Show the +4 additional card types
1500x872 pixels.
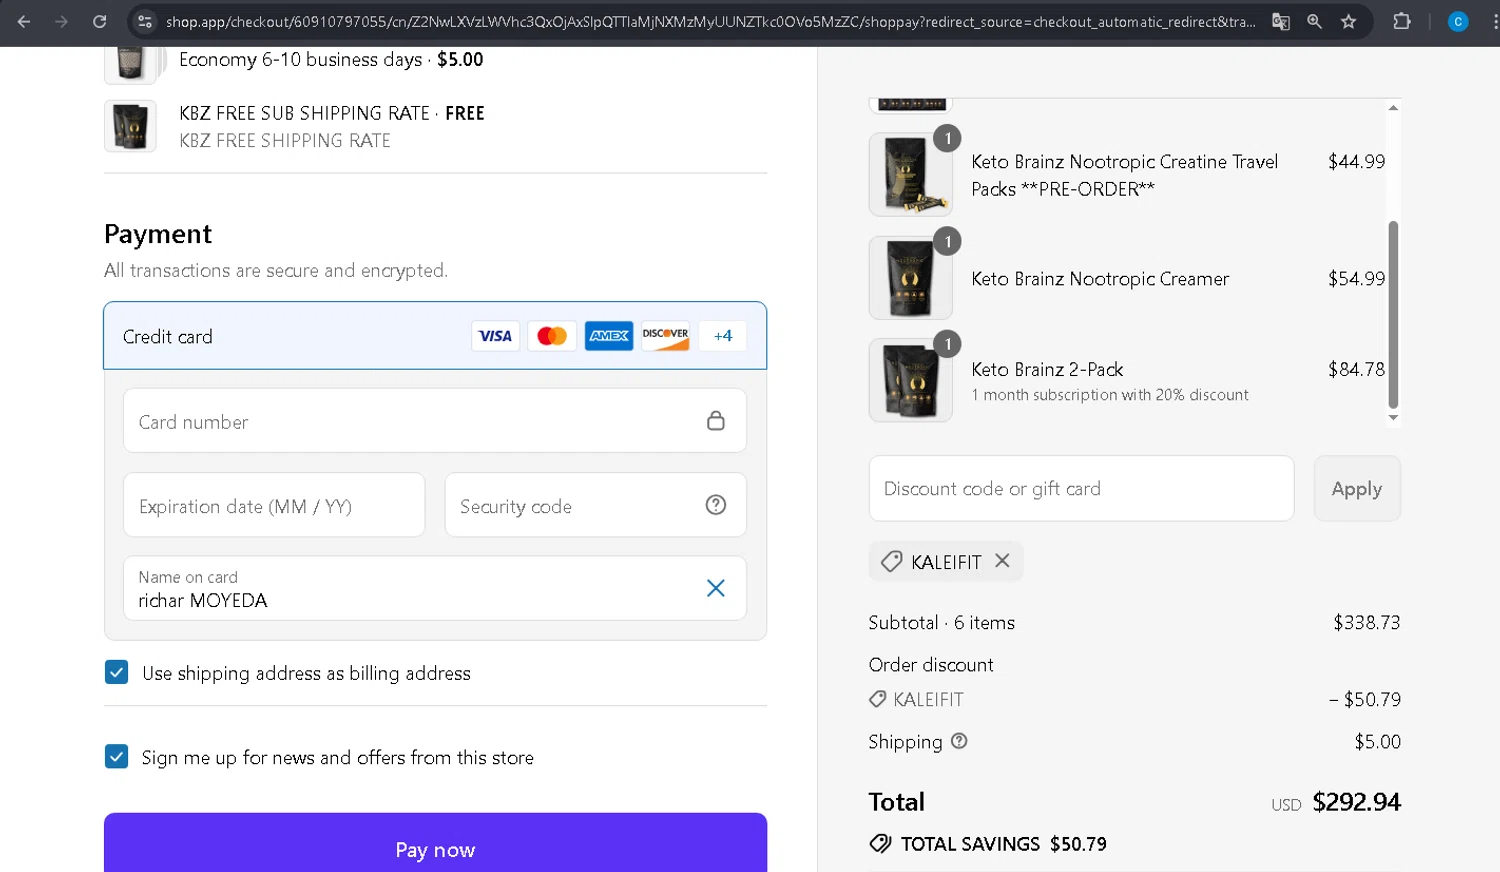[723, 336]
